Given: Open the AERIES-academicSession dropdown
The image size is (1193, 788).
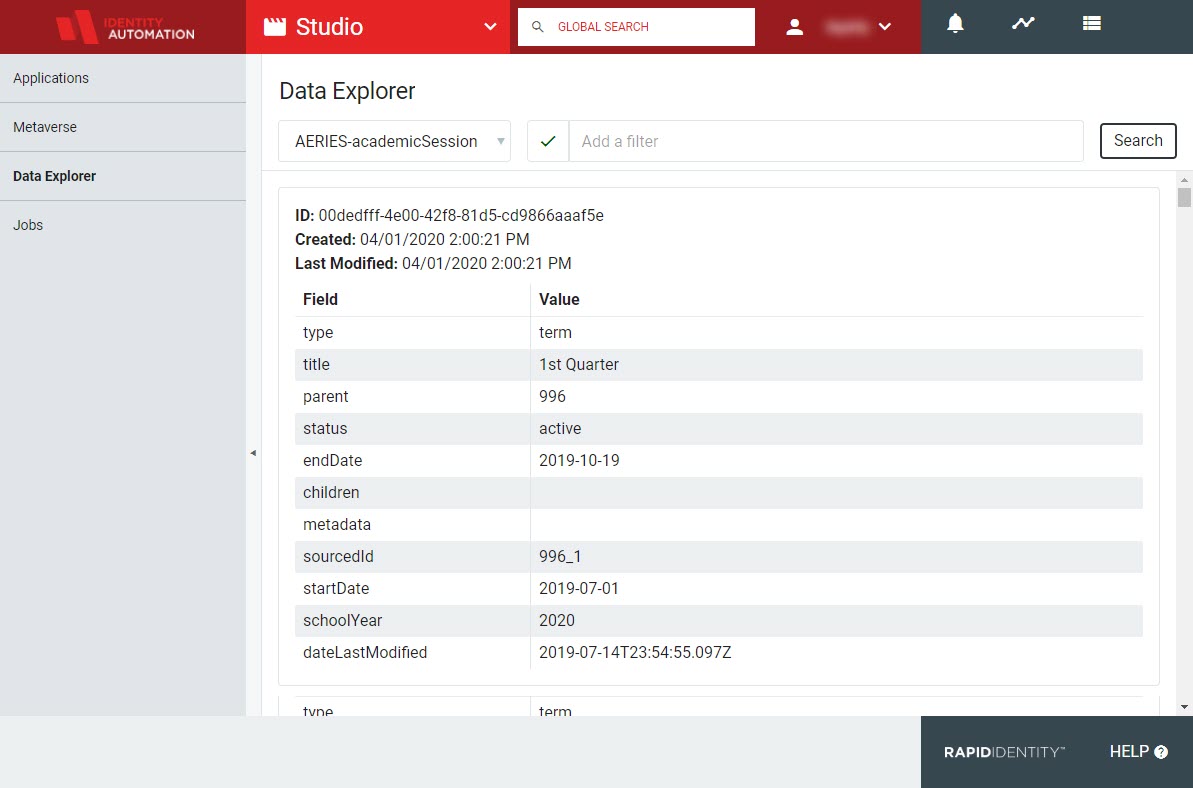Looking at the screenshot, I should coord(395,141).
